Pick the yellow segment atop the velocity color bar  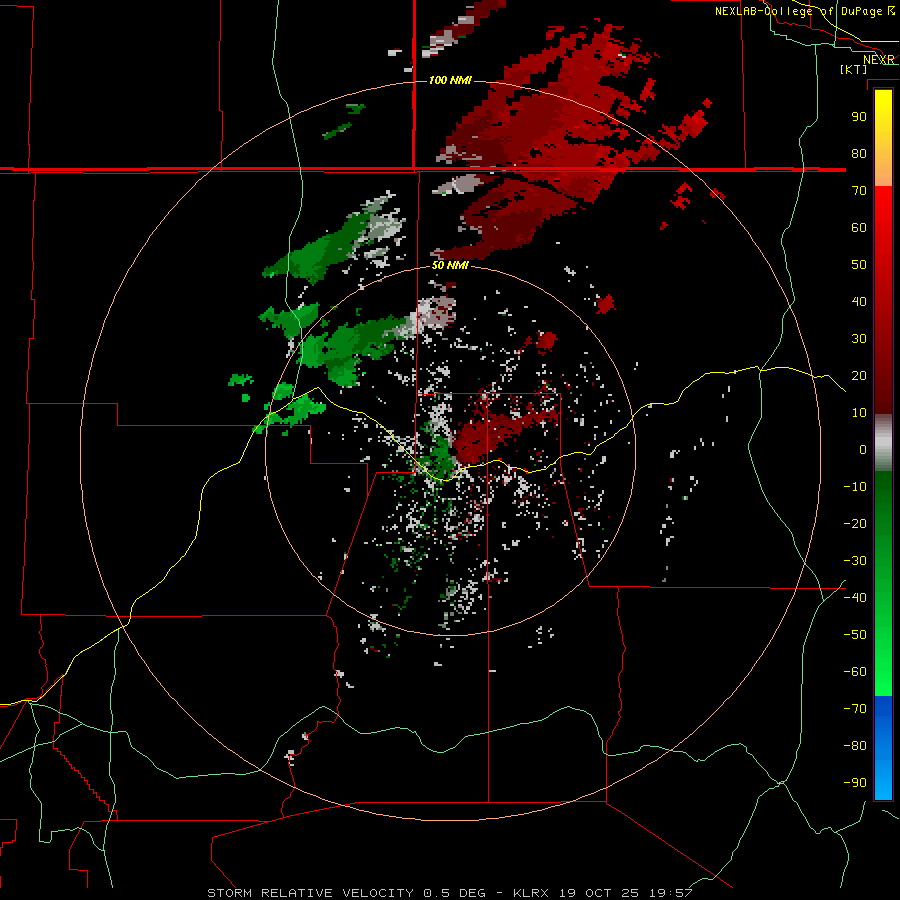click(x=883, y=138)
